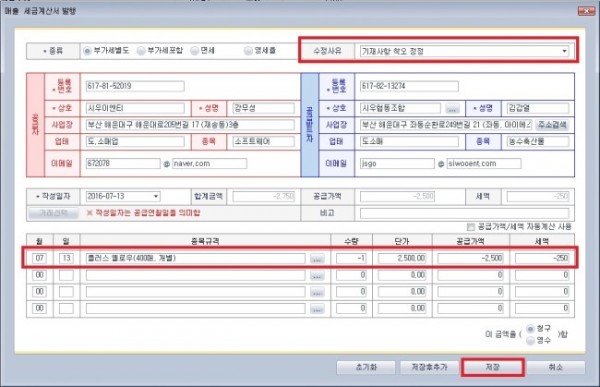Click supplier email domain naver.com field
The width and height of the screenshot is (600, 387).
pyautogui.click(x=209, y=163)
